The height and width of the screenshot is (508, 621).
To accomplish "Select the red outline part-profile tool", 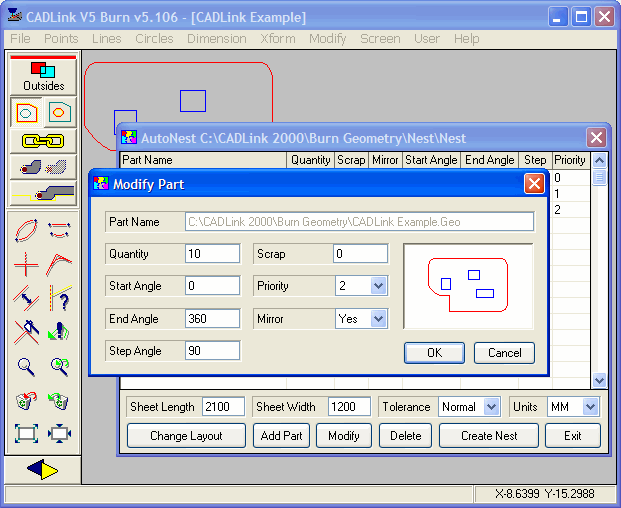I will point(27,112).
